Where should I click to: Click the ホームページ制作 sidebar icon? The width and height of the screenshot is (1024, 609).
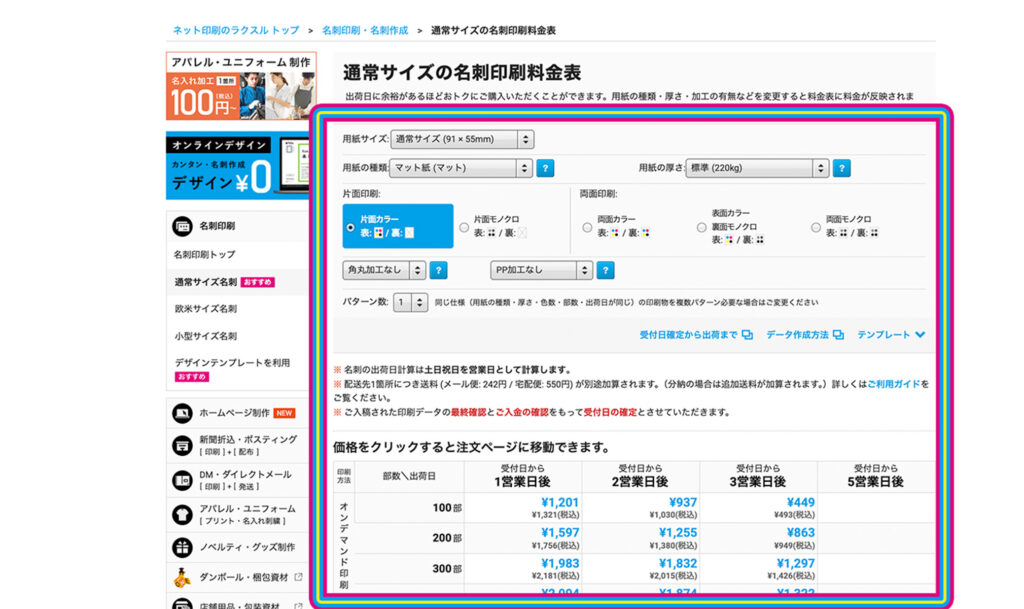coord(182,413)
